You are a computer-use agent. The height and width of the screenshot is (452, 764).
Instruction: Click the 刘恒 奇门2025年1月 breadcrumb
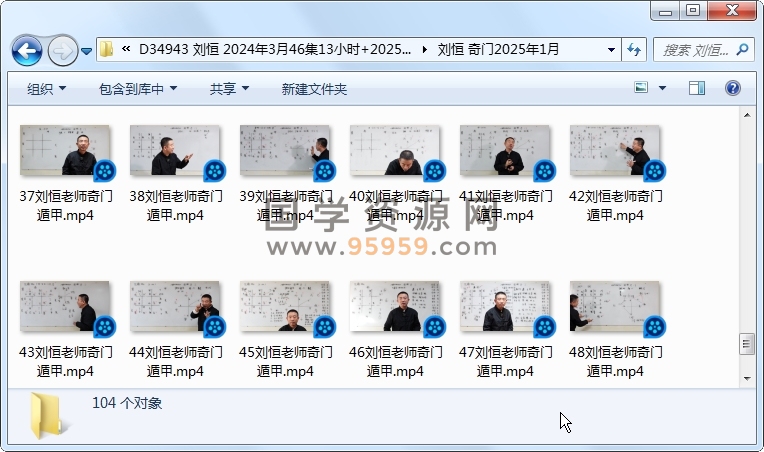click(x=498, y=49)
